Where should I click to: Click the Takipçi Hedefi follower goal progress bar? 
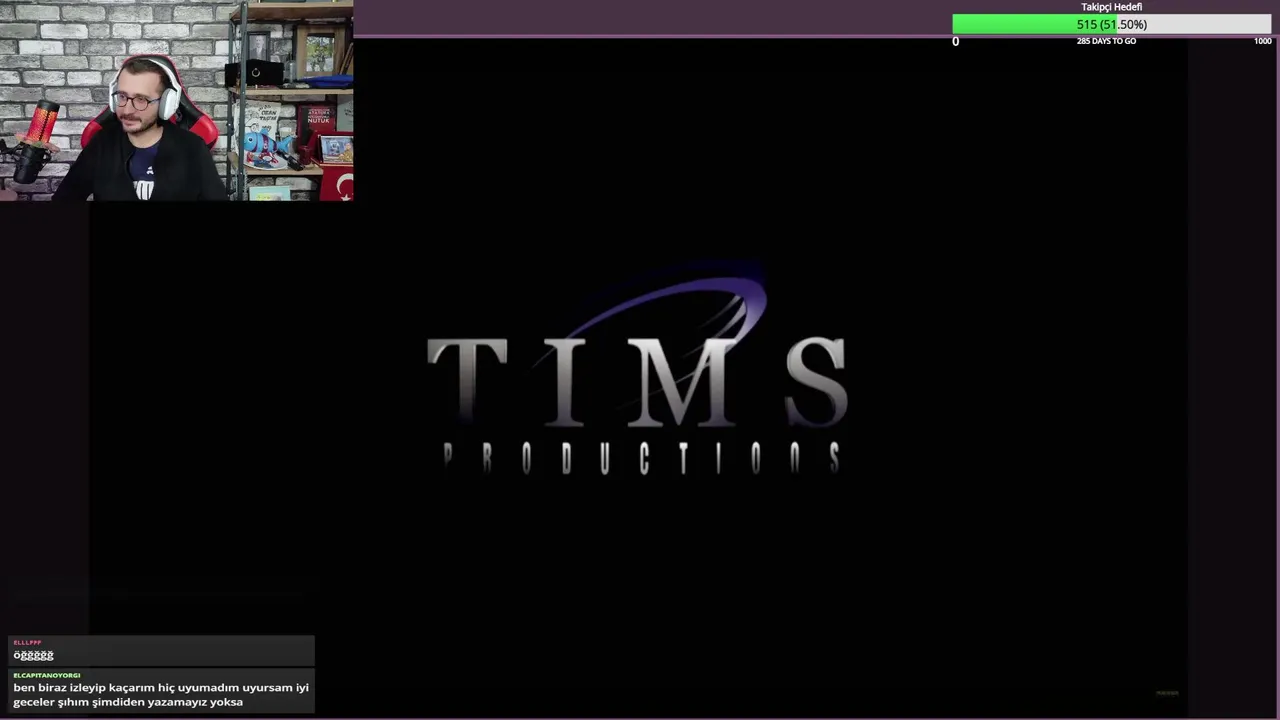1111,24
